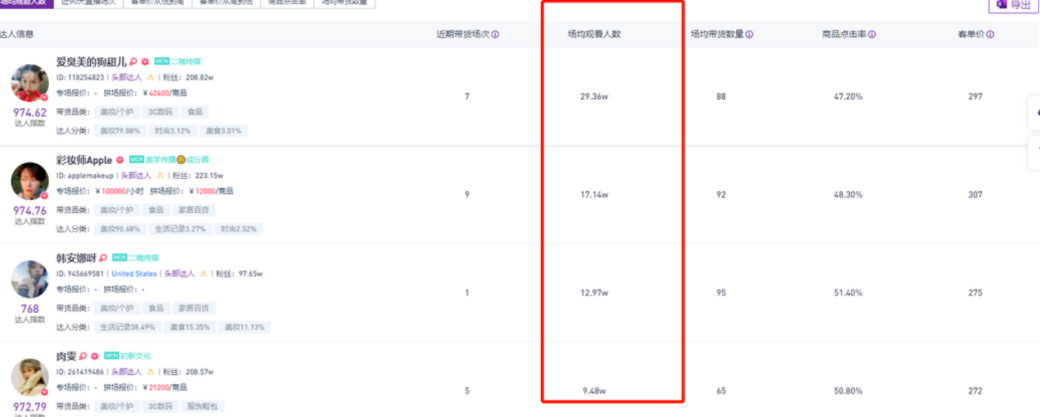Viewport: 1040px width, 417px height.
Task: Click 生活记录38.49% tag
Action: 127,328
